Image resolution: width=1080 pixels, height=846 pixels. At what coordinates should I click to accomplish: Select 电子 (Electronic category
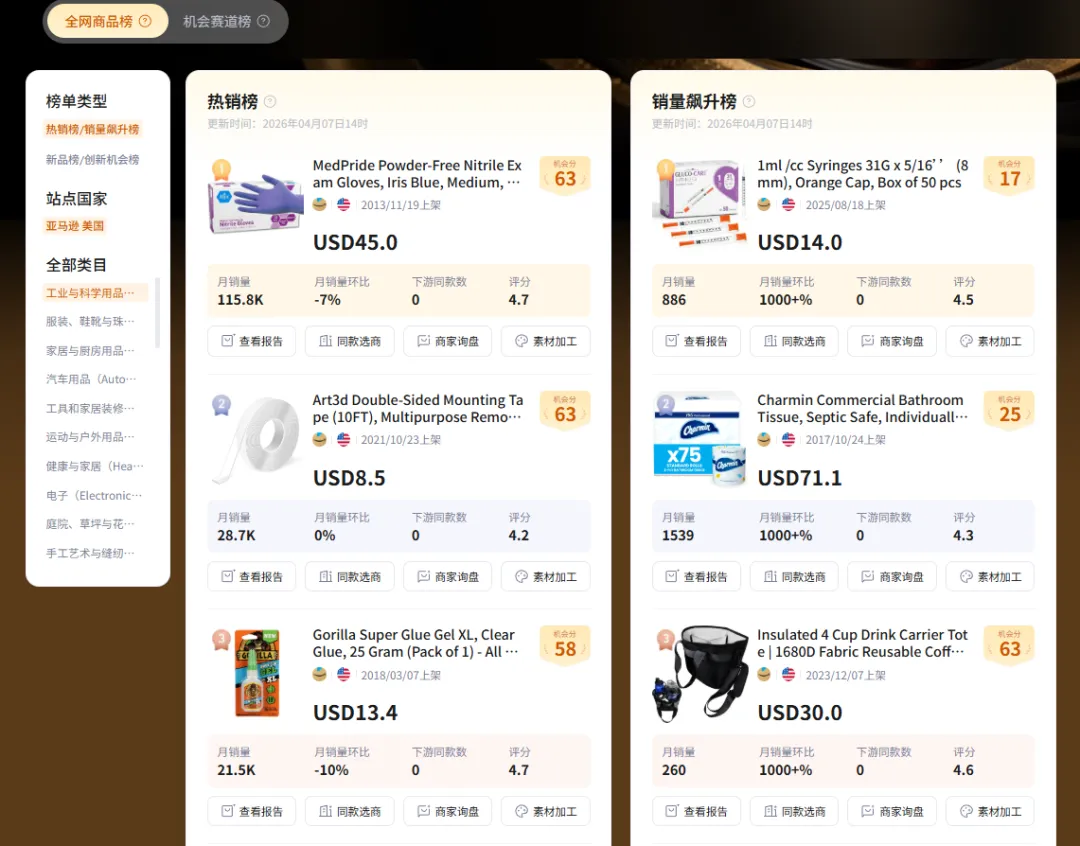pyautogui.click(x=94, y=495)
